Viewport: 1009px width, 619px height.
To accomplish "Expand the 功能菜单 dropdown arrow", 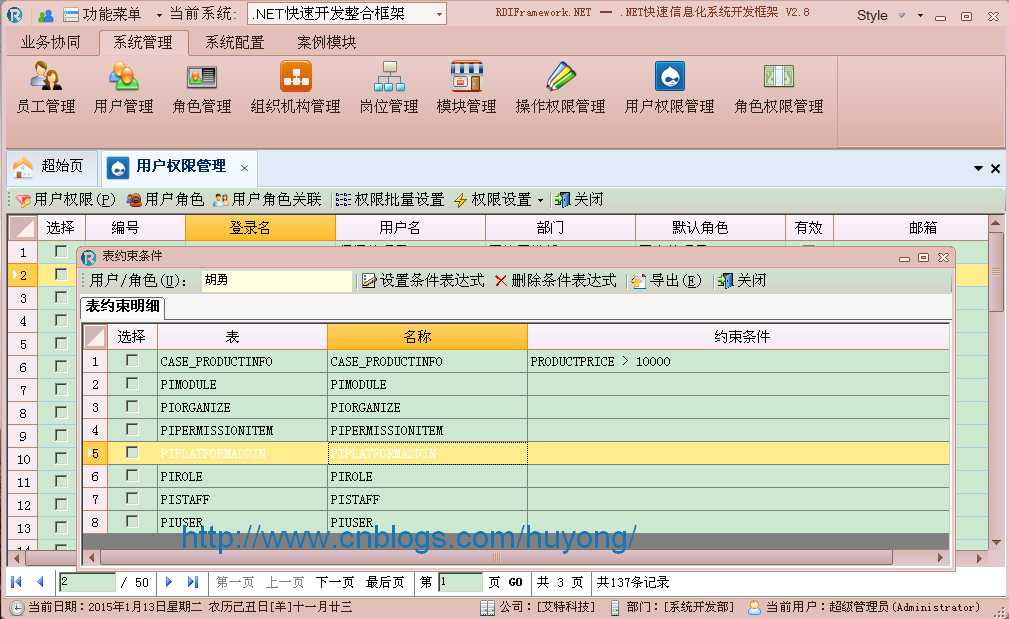I will pyautogui.click(x=159, y=15).
